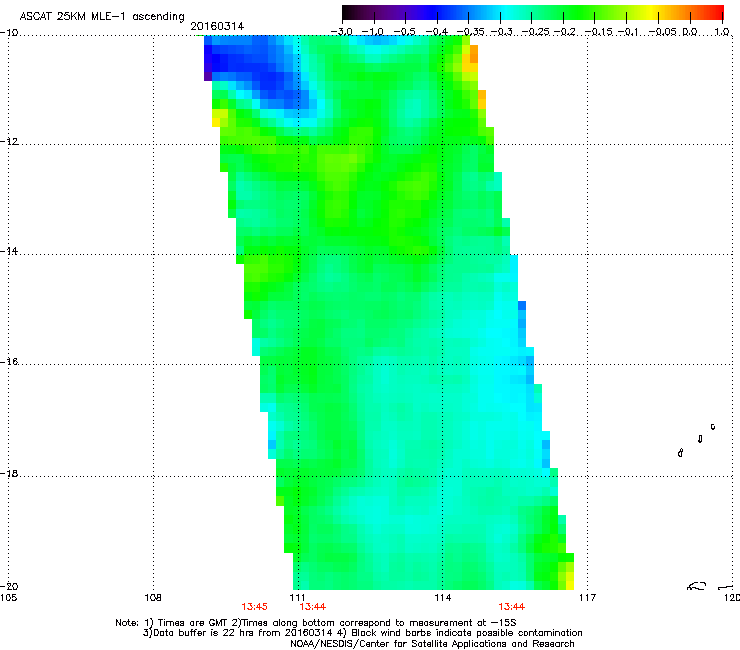Click the -12 latitude axis label
This screenshot has width=740, height=650.
point(9,141)
